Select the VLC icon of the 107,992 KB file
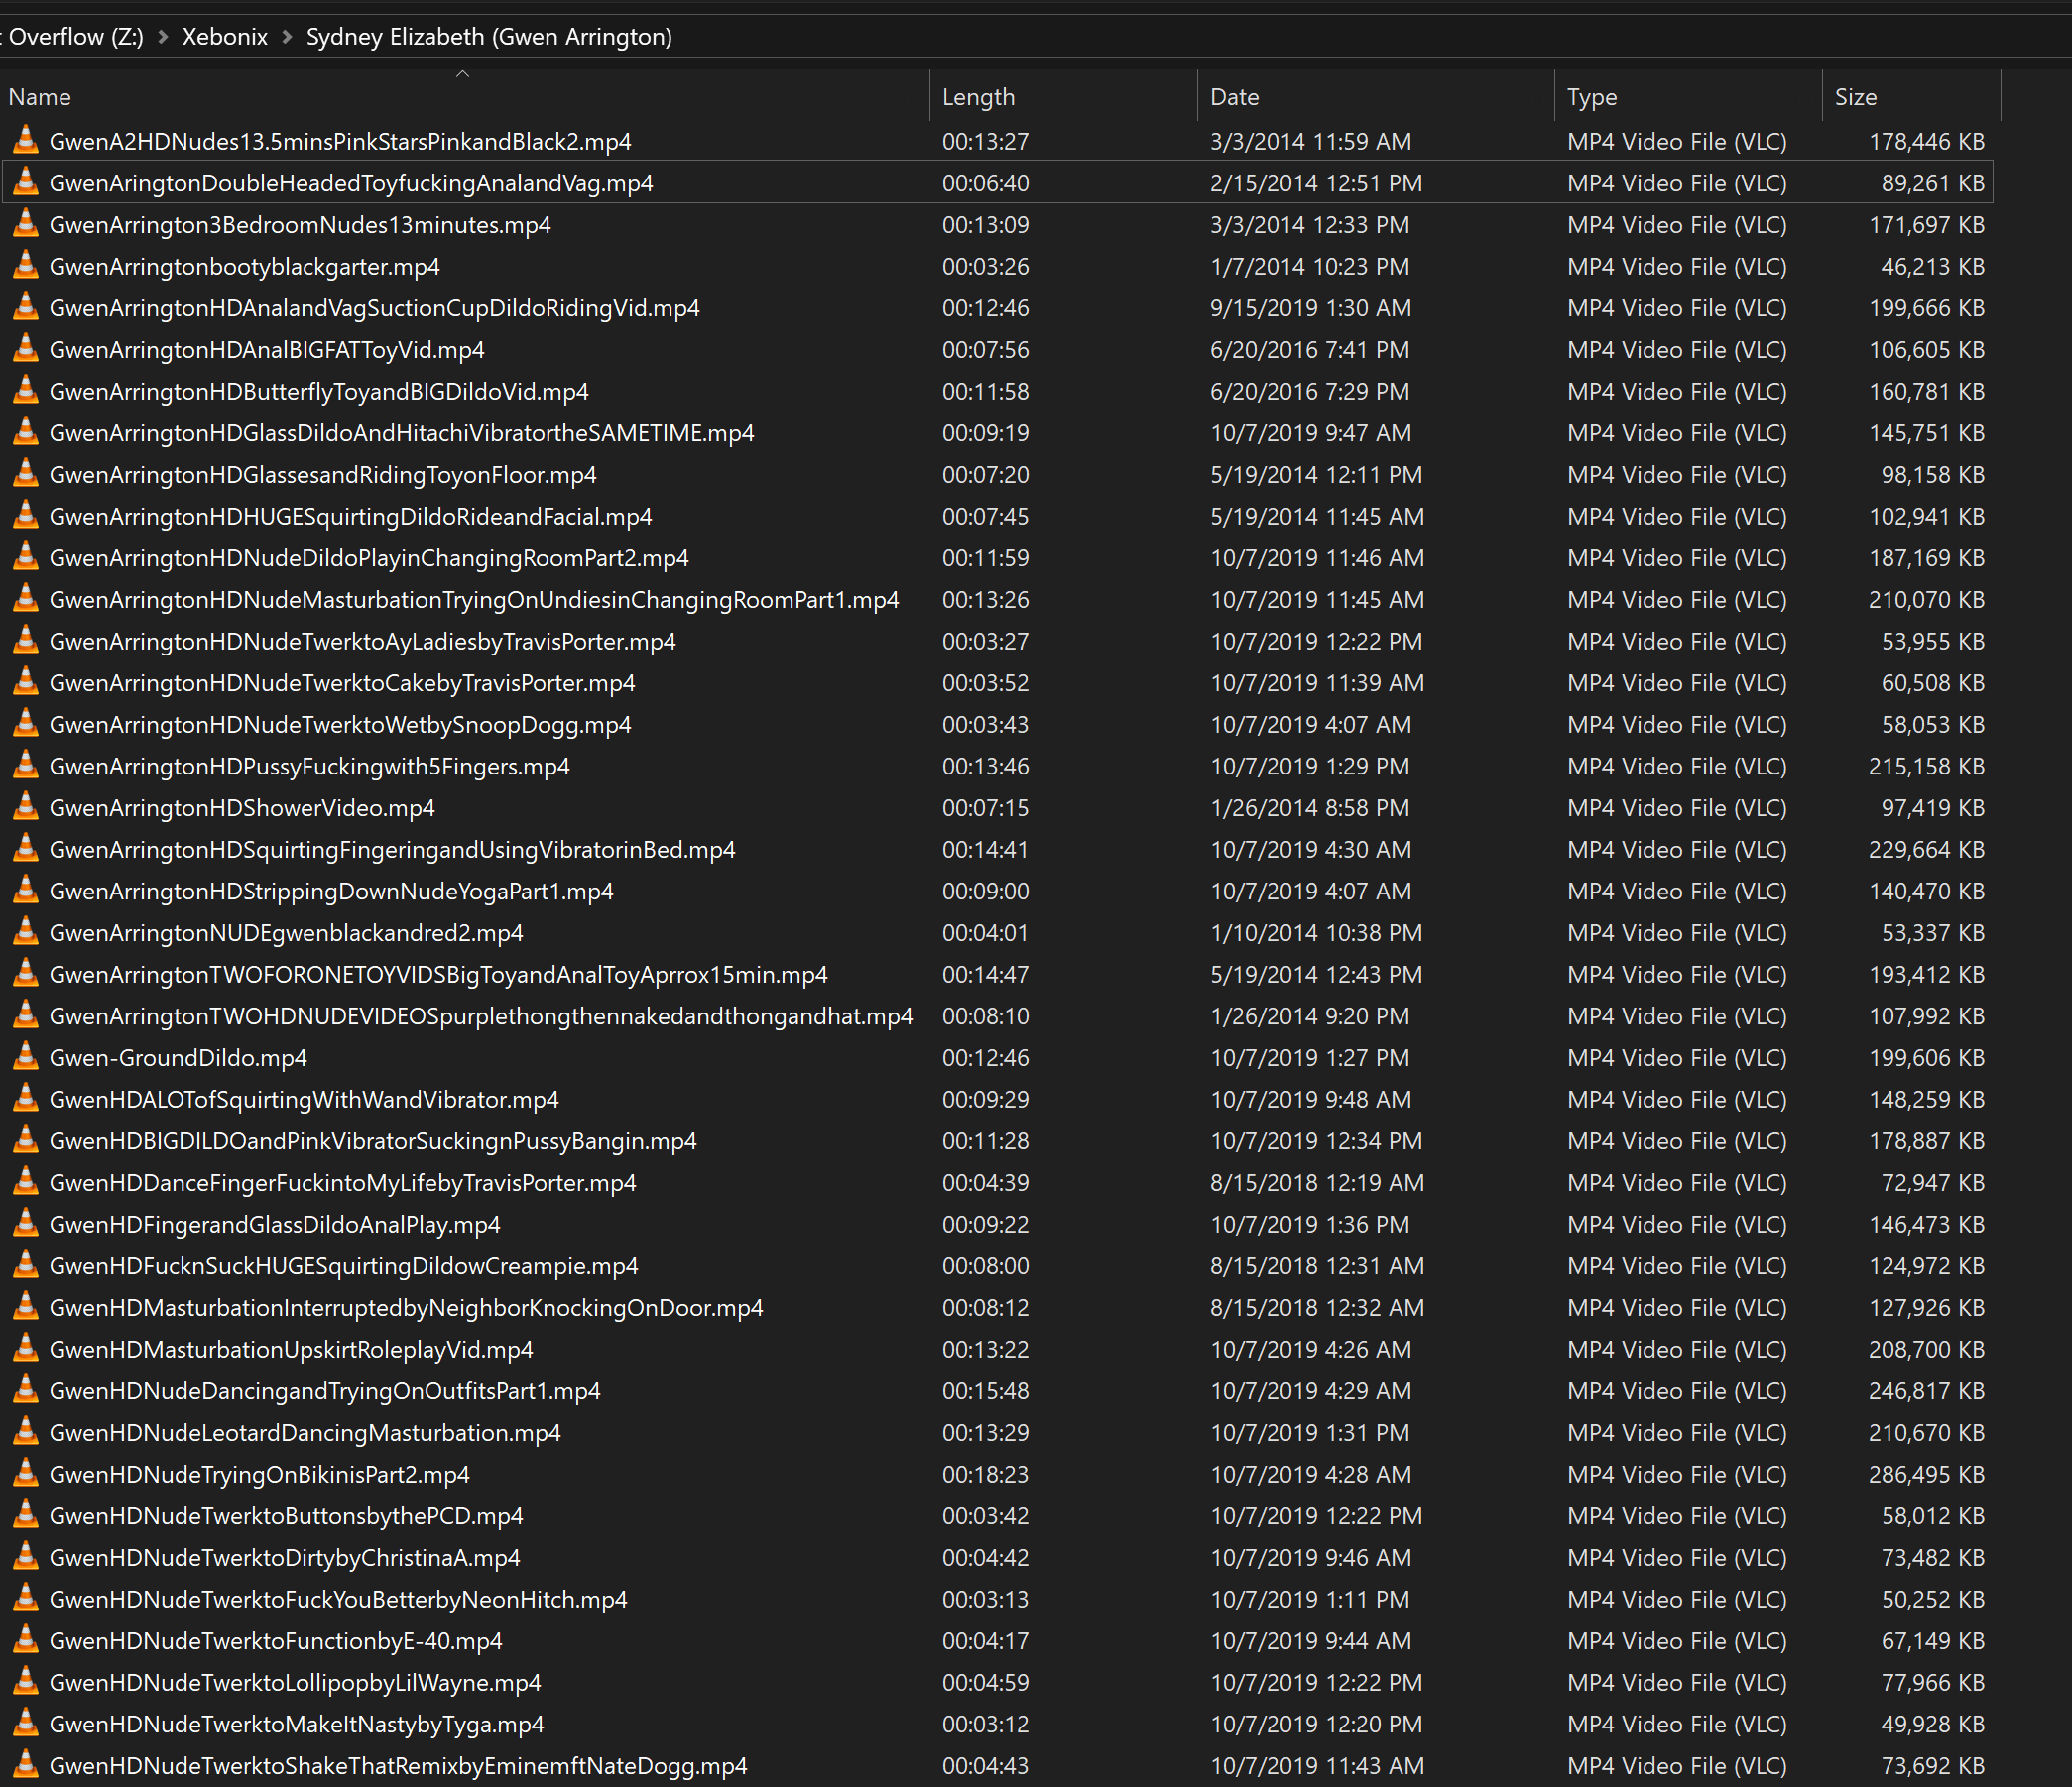2072x1787 pixels. [26, 1016]
